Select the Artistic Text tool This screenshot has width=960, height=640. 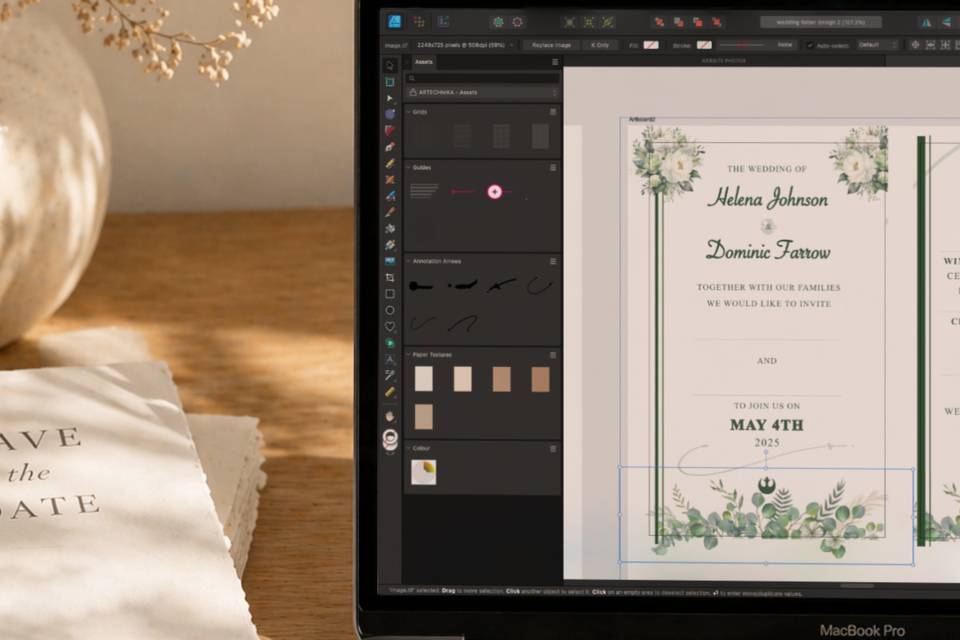click(390, 359)
